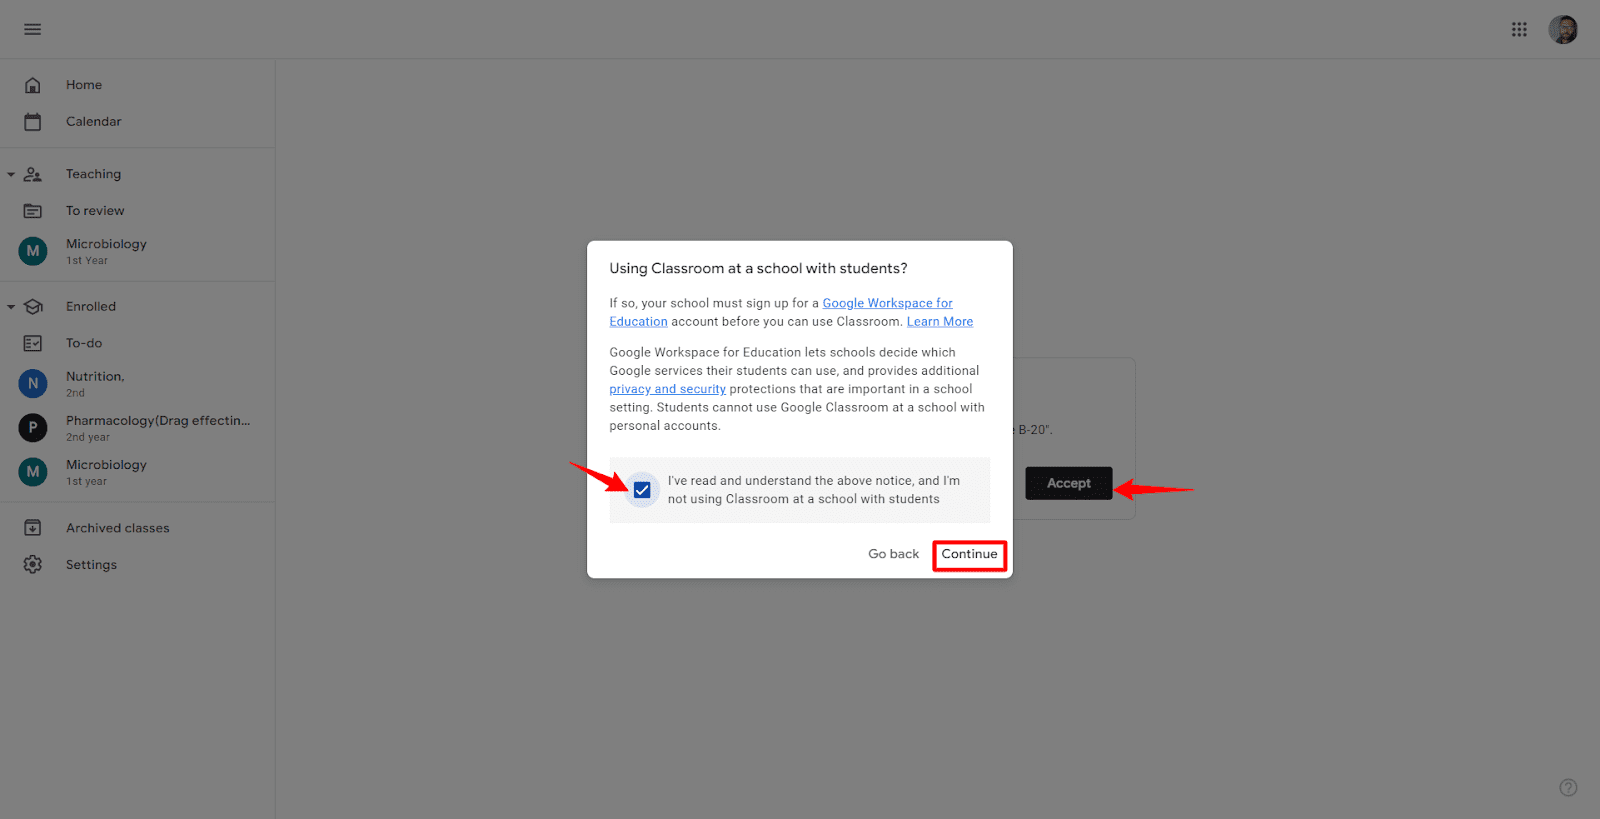The image size is (1600, 819).
Task: Open the Google apps grid
Action: coord(1519,29)
